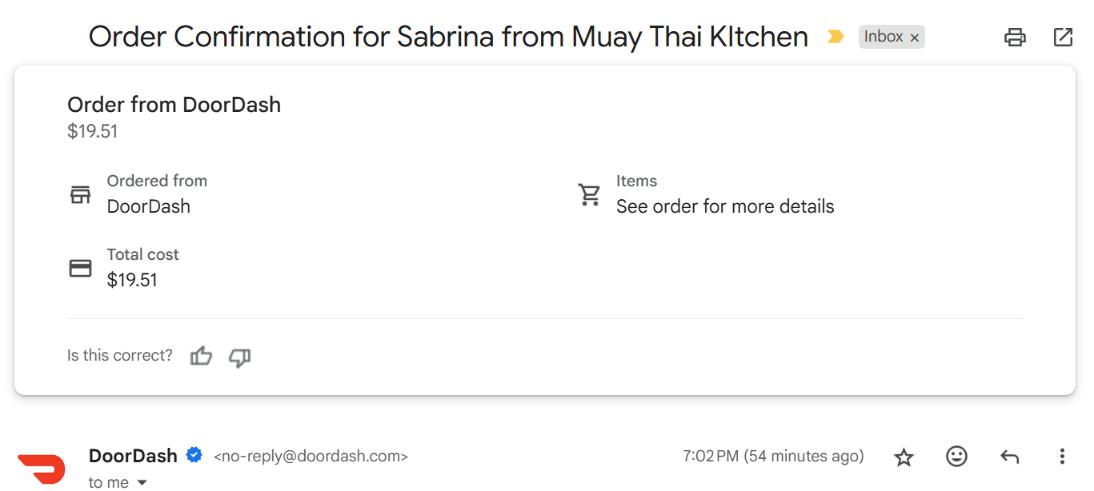Click the blue verified sender badge
Image resolution: width=1094 pixels, height=491 pixels.
tap(195, 456)
